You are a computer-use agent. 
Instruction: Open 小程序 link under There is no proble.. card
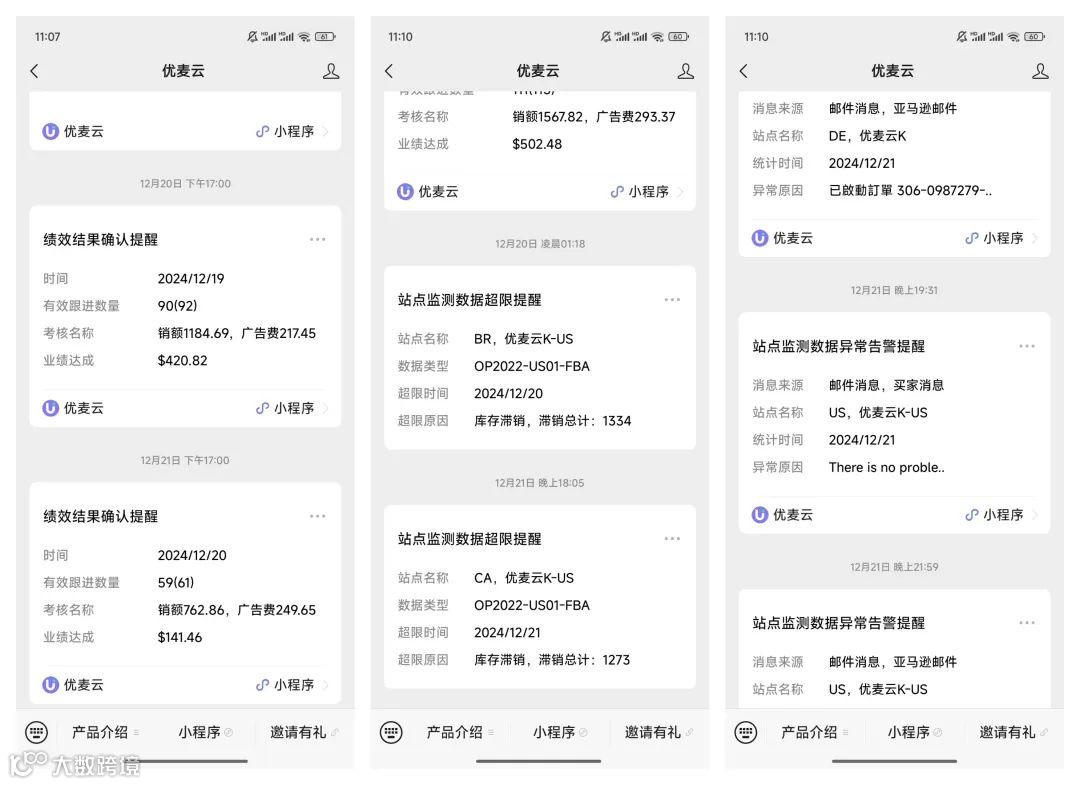pyautogui.click(x=1001, y=515)
